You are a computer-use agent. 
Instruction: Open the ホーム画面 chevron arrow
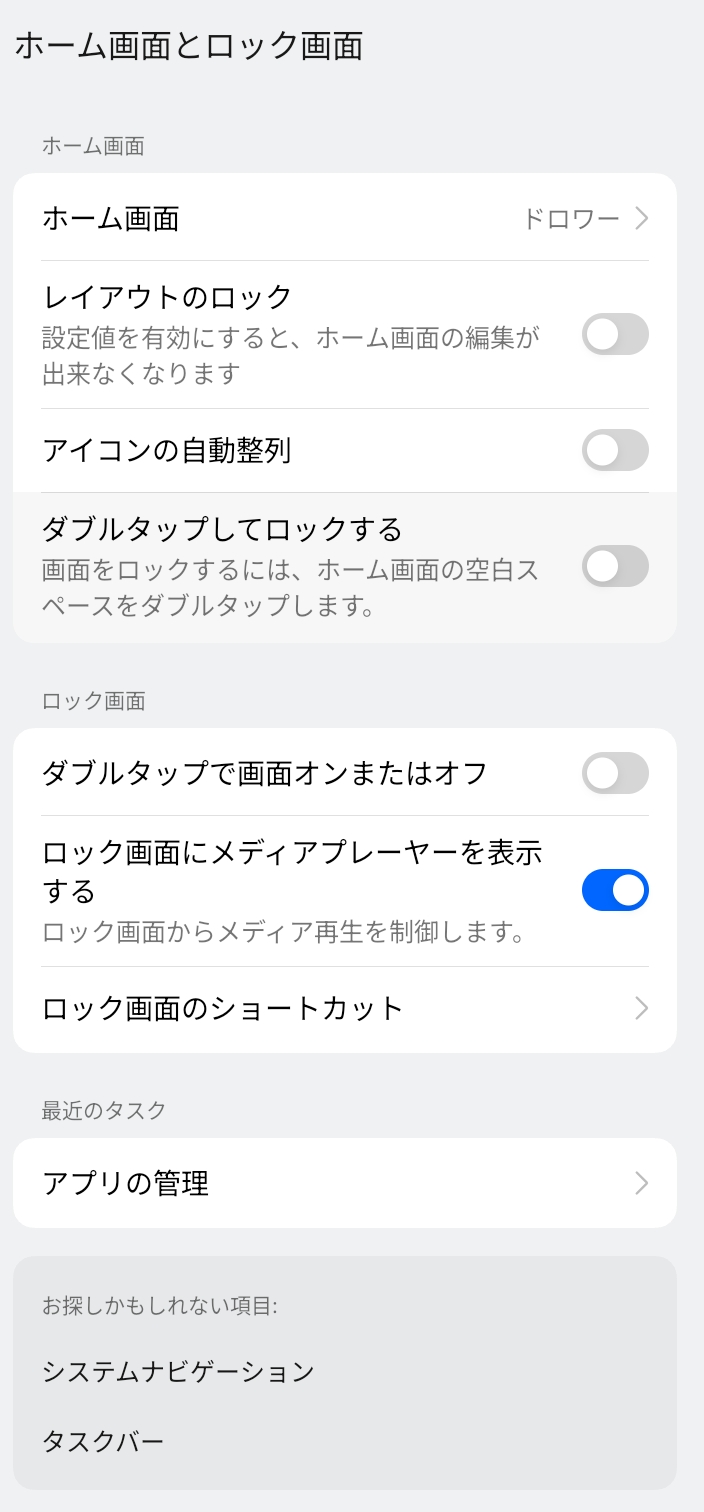[642, 218]
